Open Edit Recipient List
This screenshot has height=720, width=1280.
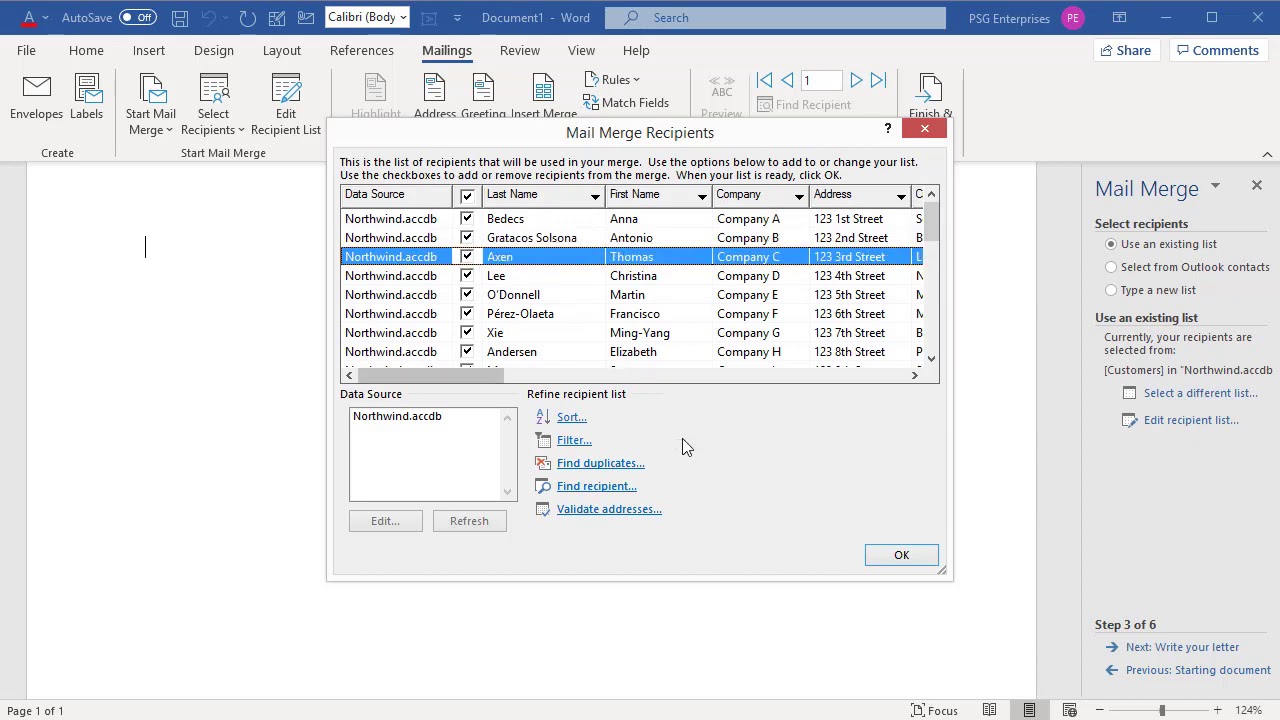click(x=286, y=104)
